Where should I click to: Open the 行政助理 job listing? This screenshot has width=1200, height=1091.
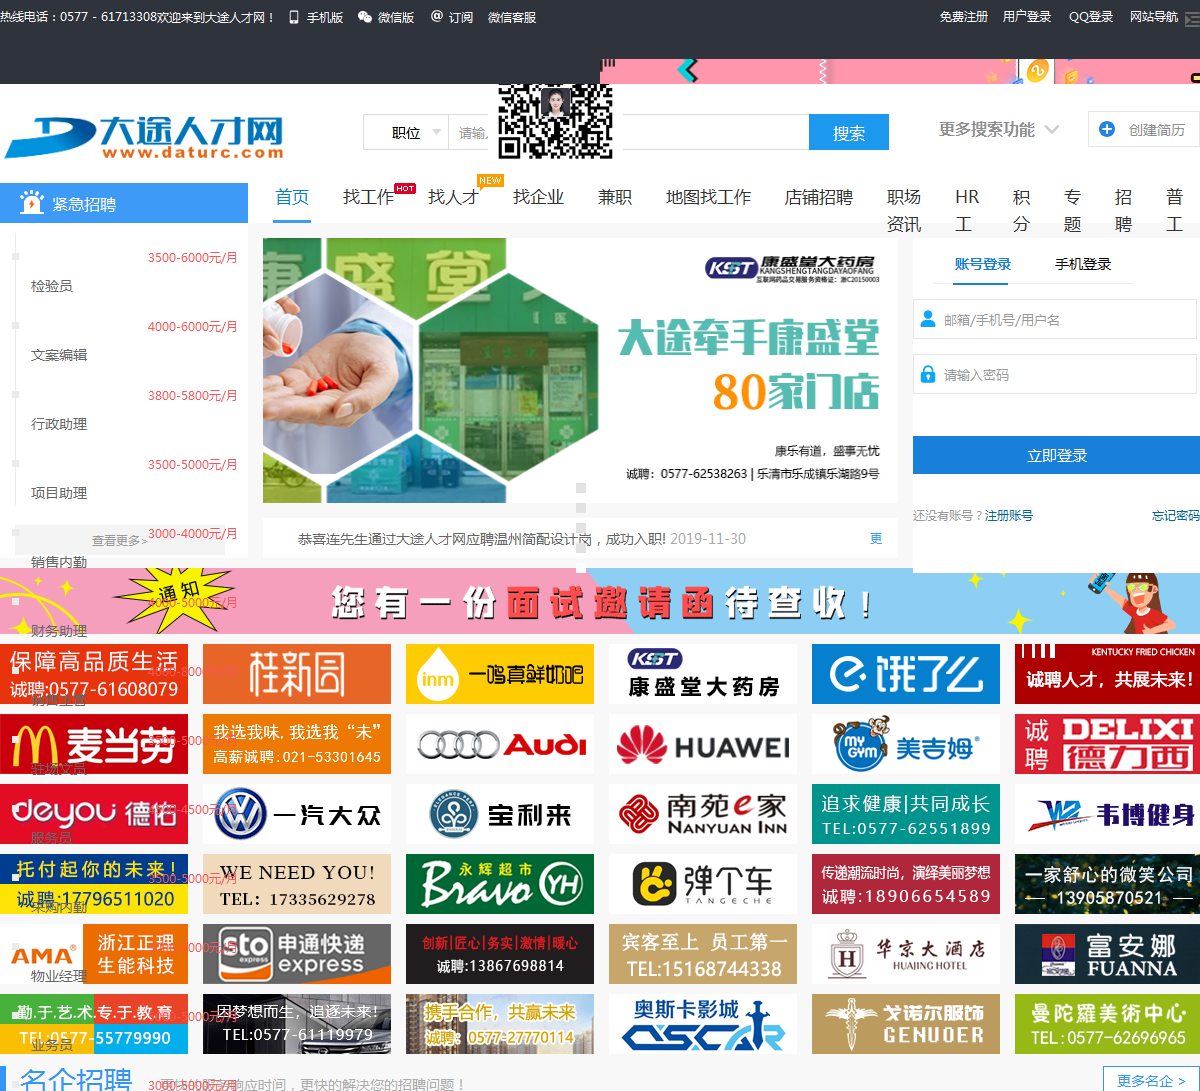(x=59, y=424)
